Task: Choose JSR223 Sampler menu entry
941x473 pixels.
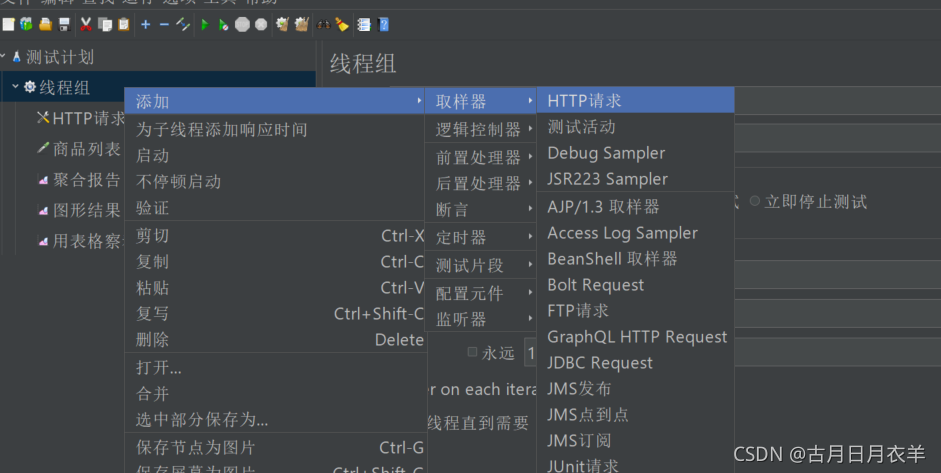Action: pyautogui.click(x=636, y=179)
